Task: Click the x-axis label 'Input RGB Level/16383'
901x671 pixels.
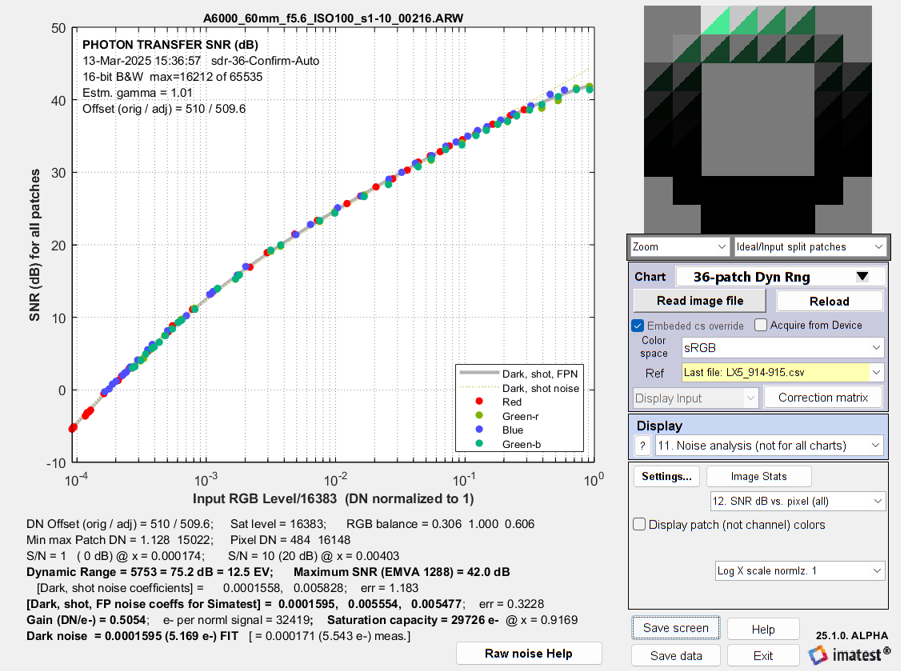Action: pyautogui.click(x=264, y=499)
